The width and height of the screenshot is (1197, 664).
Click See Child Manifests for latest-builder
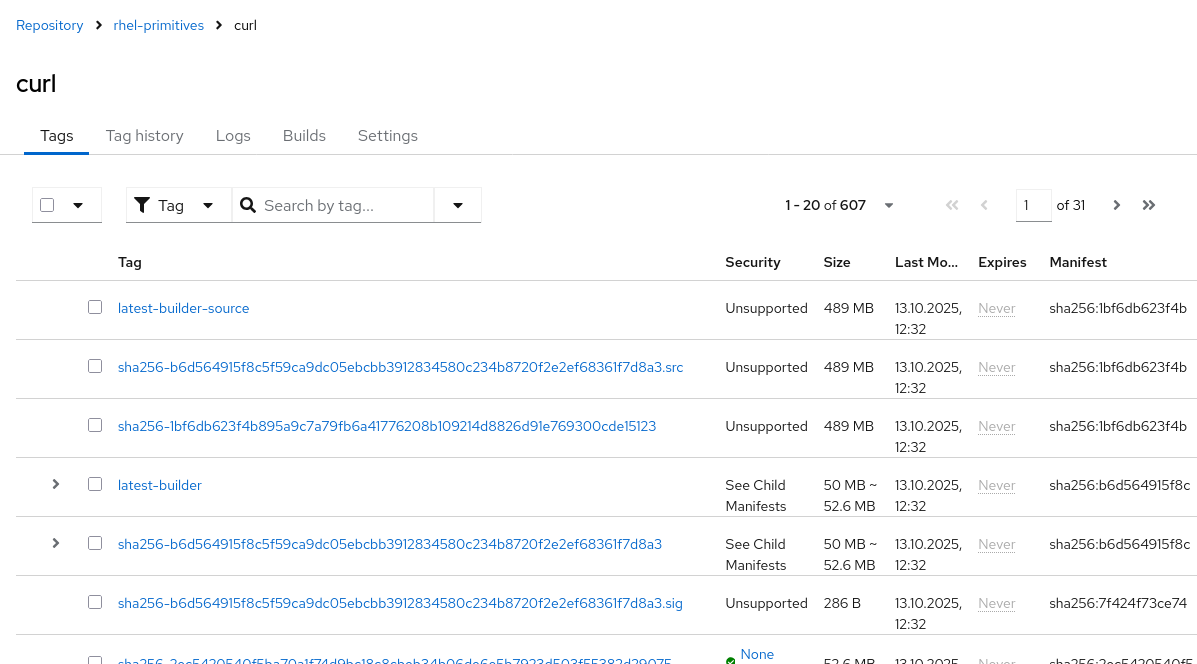tap(756, 495)
